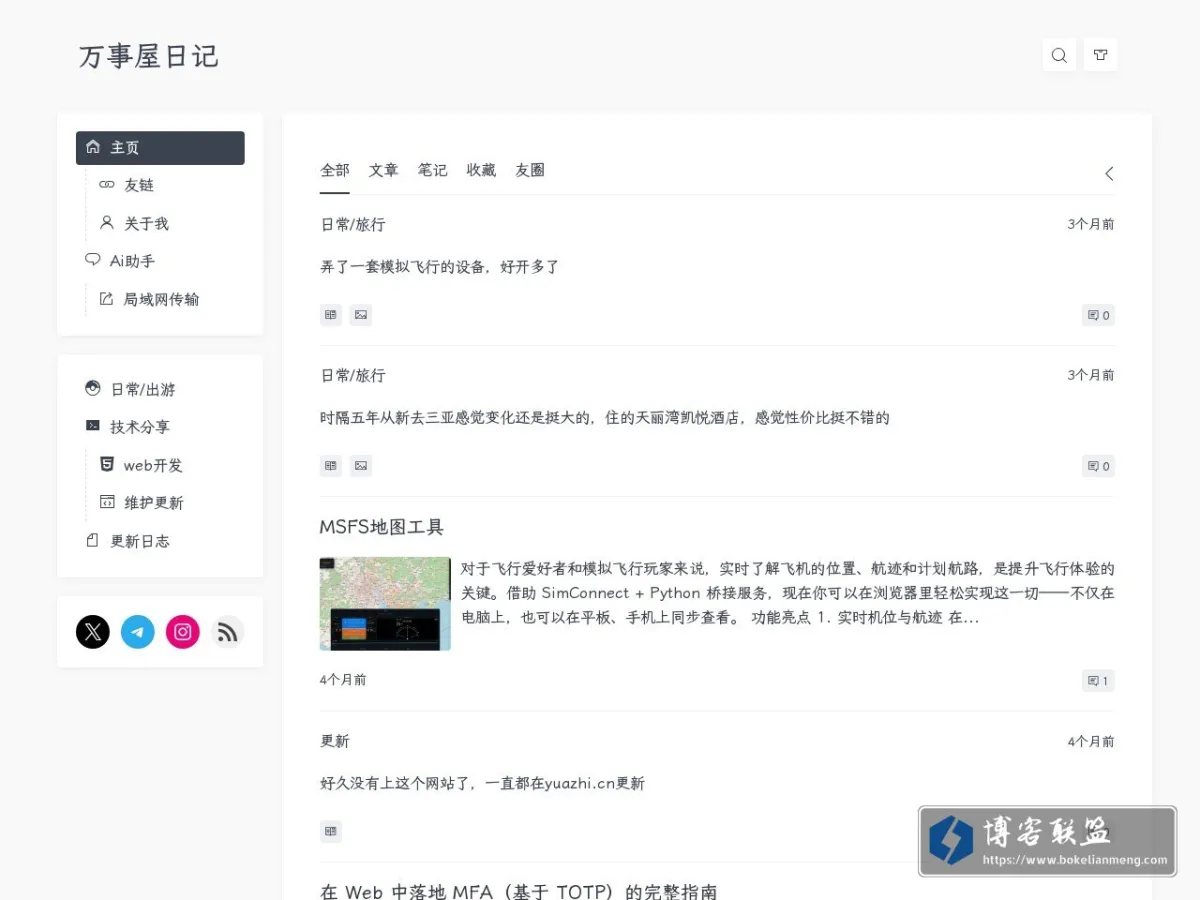
Task: Open 局域网传输 sidebar link
Action: (161, 299)
